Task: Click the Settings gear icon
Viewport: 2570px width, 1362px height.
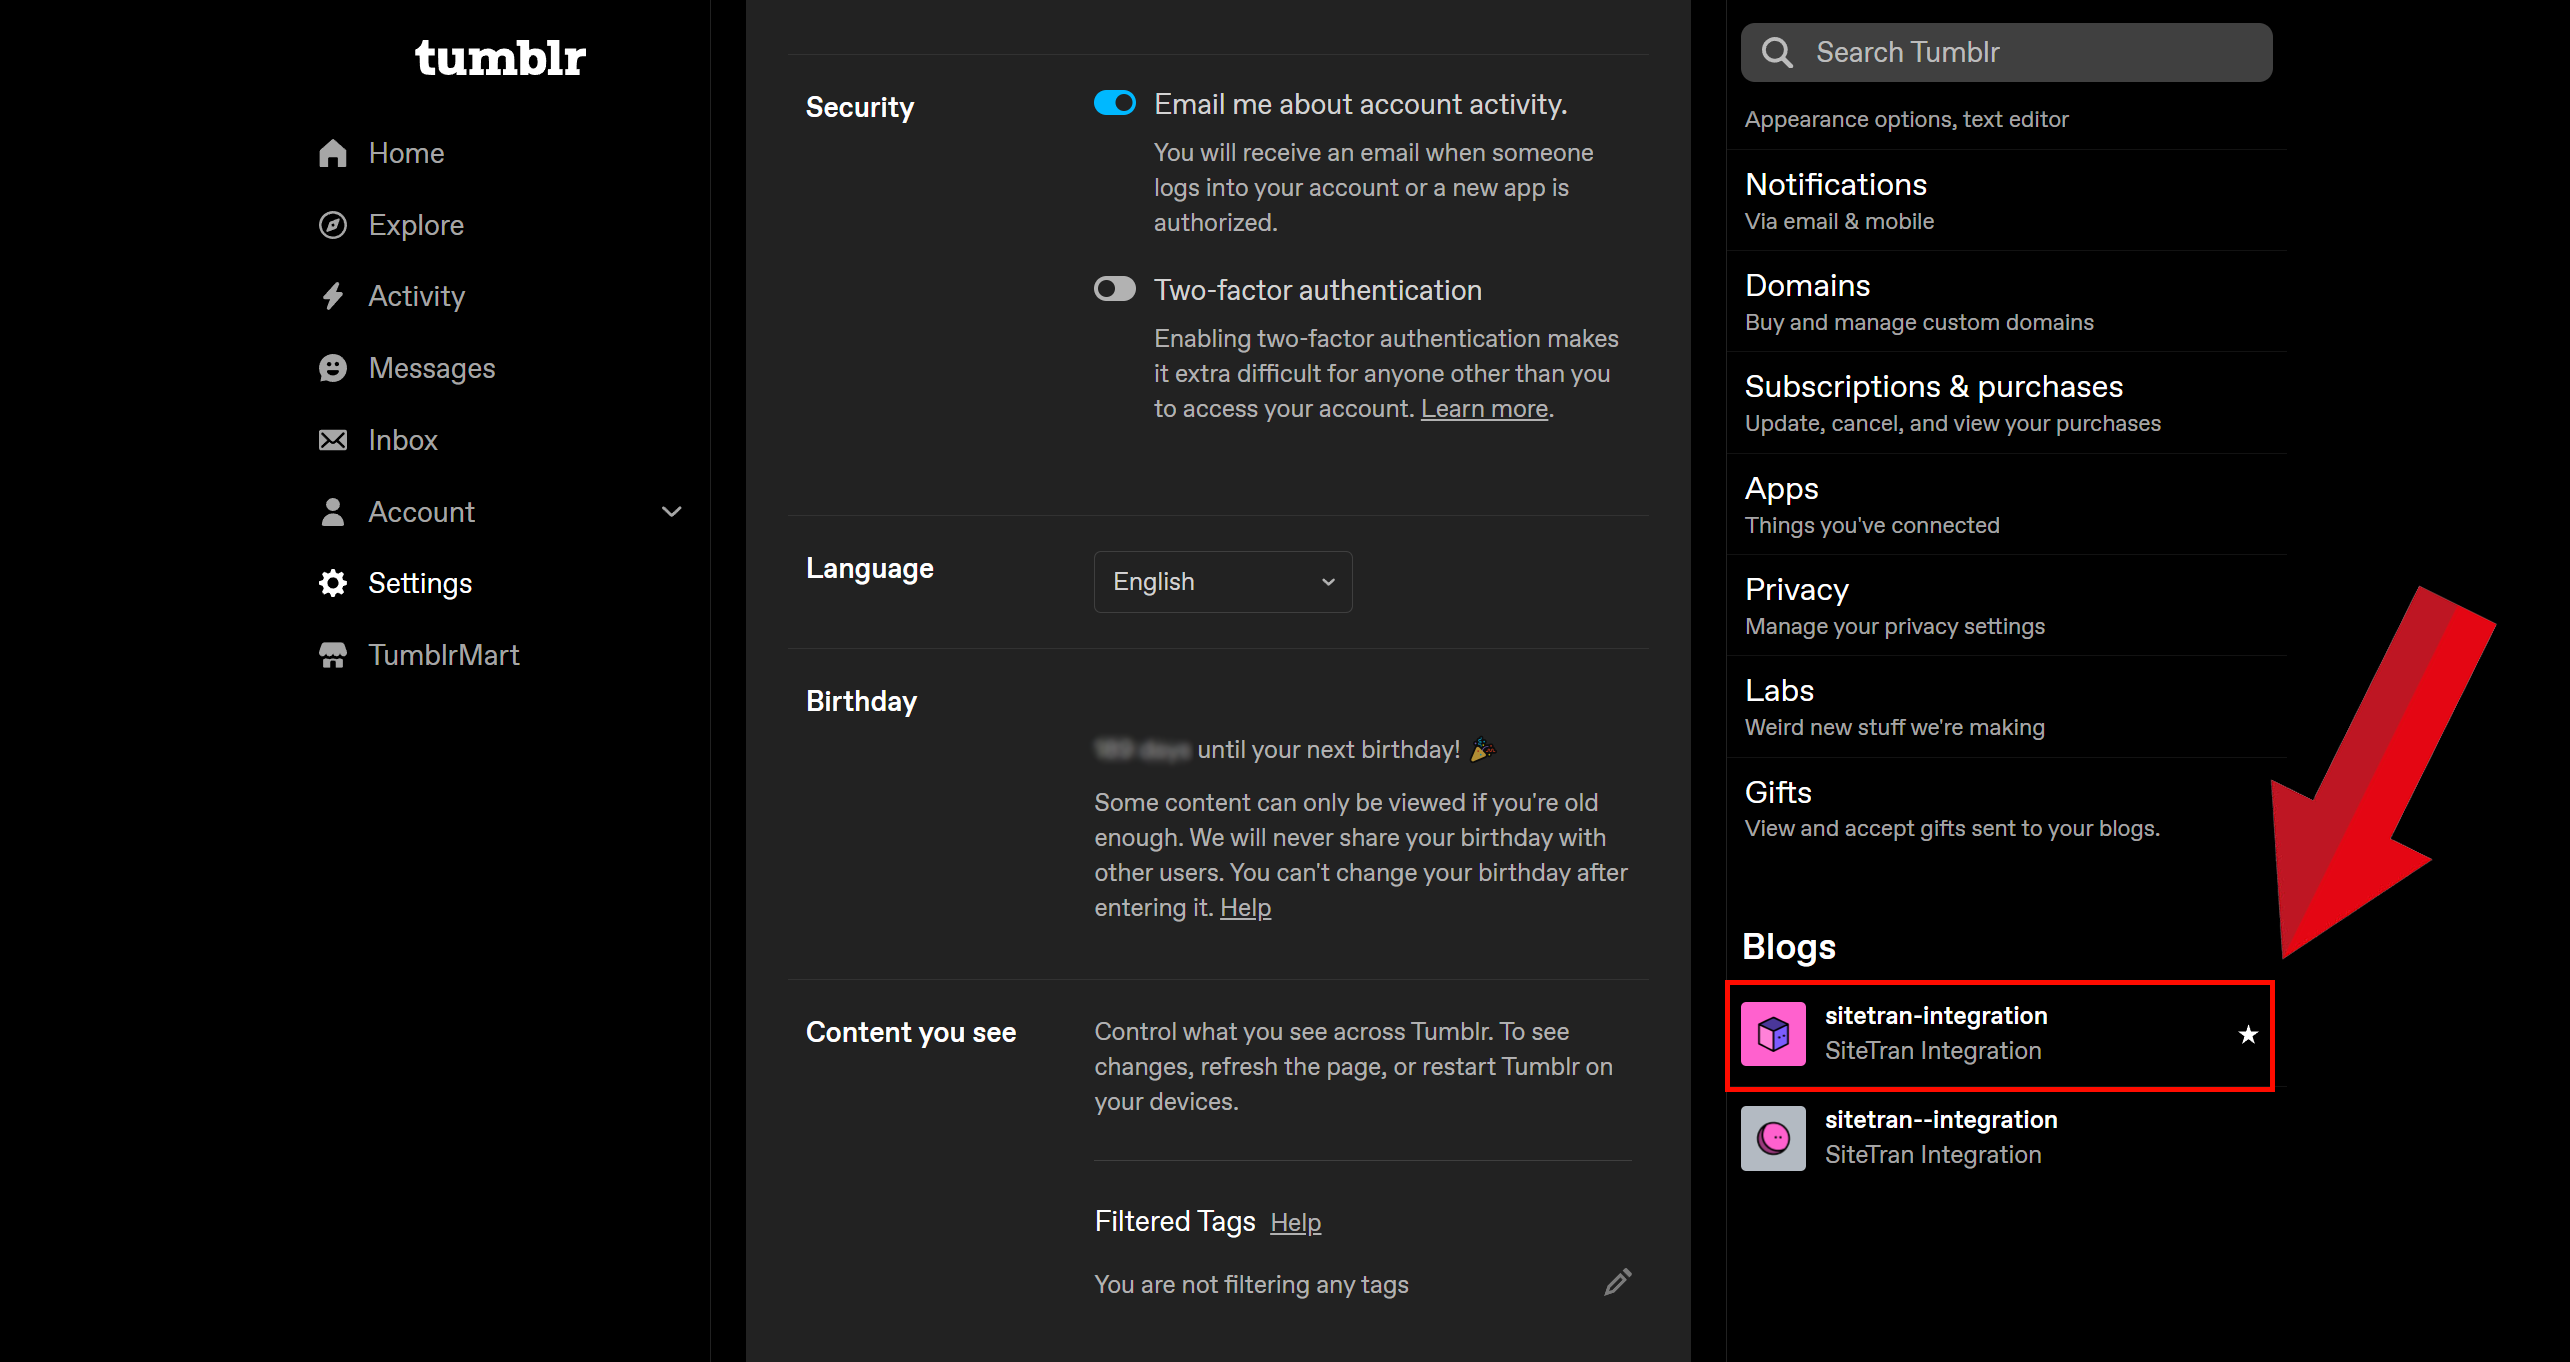Action: tap(333, 583)
